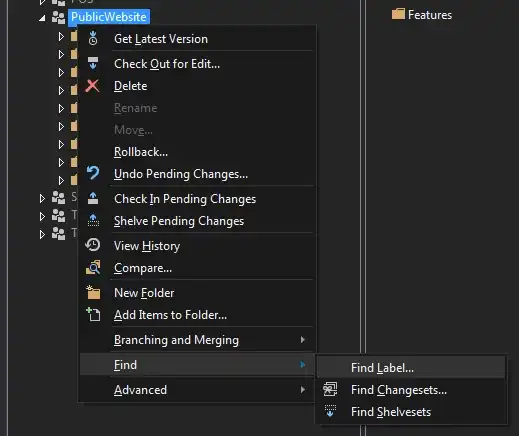Click the Undo Pending Changes arrow icon
The width and height of the screenshot is (519, 436).
pos(93,173)
